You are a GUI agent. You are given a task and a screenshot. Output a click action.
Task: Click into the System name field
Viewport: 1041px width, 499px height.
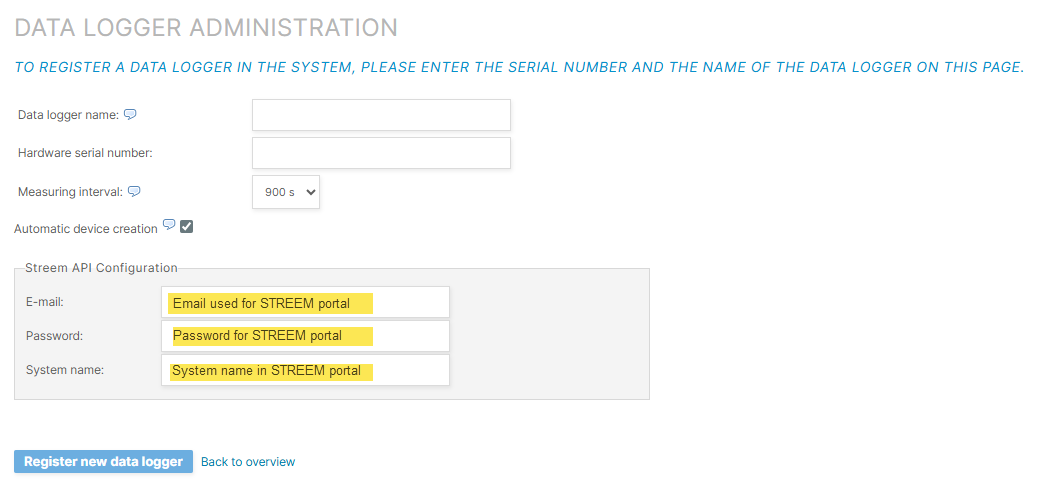click(x=305, y=370)
